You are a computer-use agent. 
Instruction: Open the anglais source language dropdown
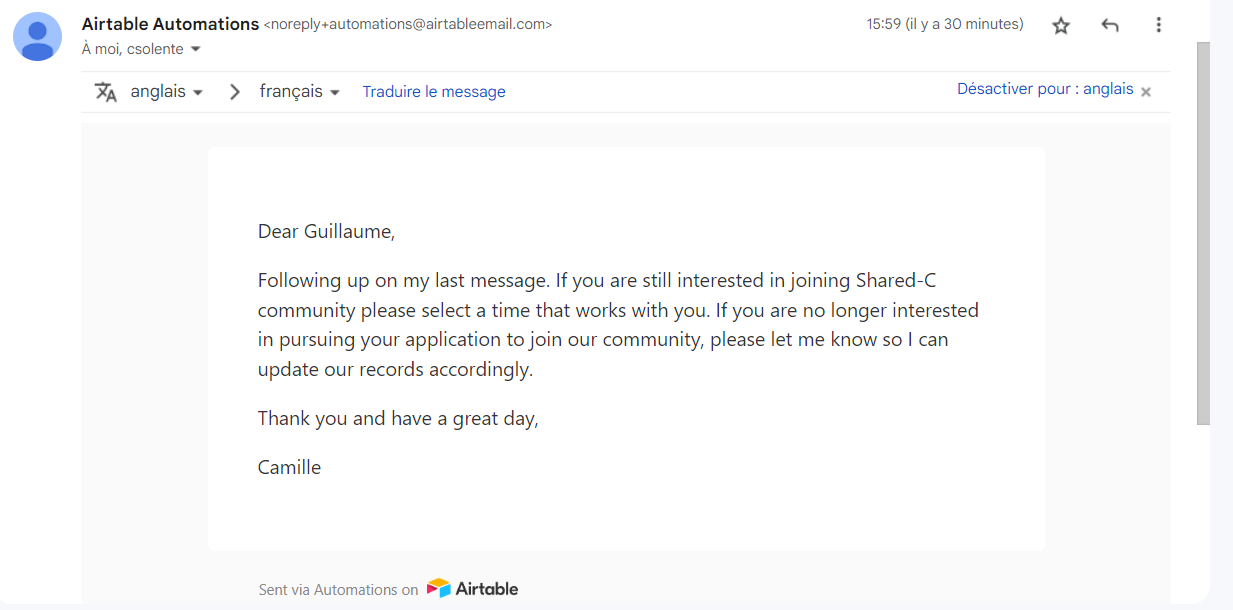166,91
